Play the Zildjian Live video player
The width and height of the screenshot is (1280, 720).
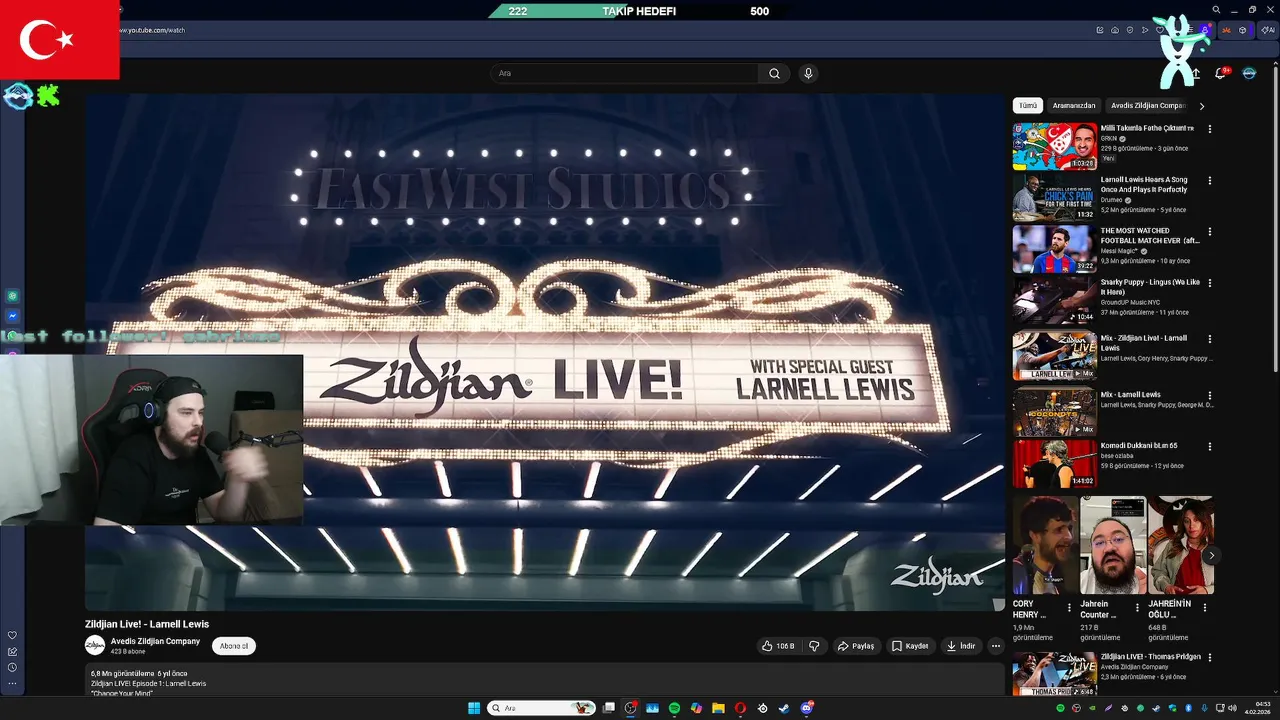click(544, 352)
